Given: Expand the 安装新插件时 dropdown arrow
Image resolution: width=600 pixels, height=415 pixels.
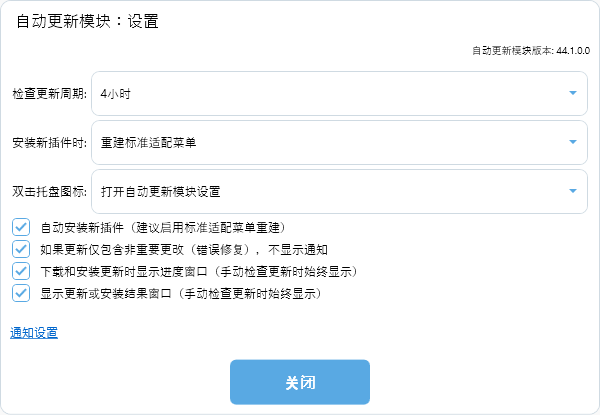Looking at the screenshot, I should coord(573,142).
